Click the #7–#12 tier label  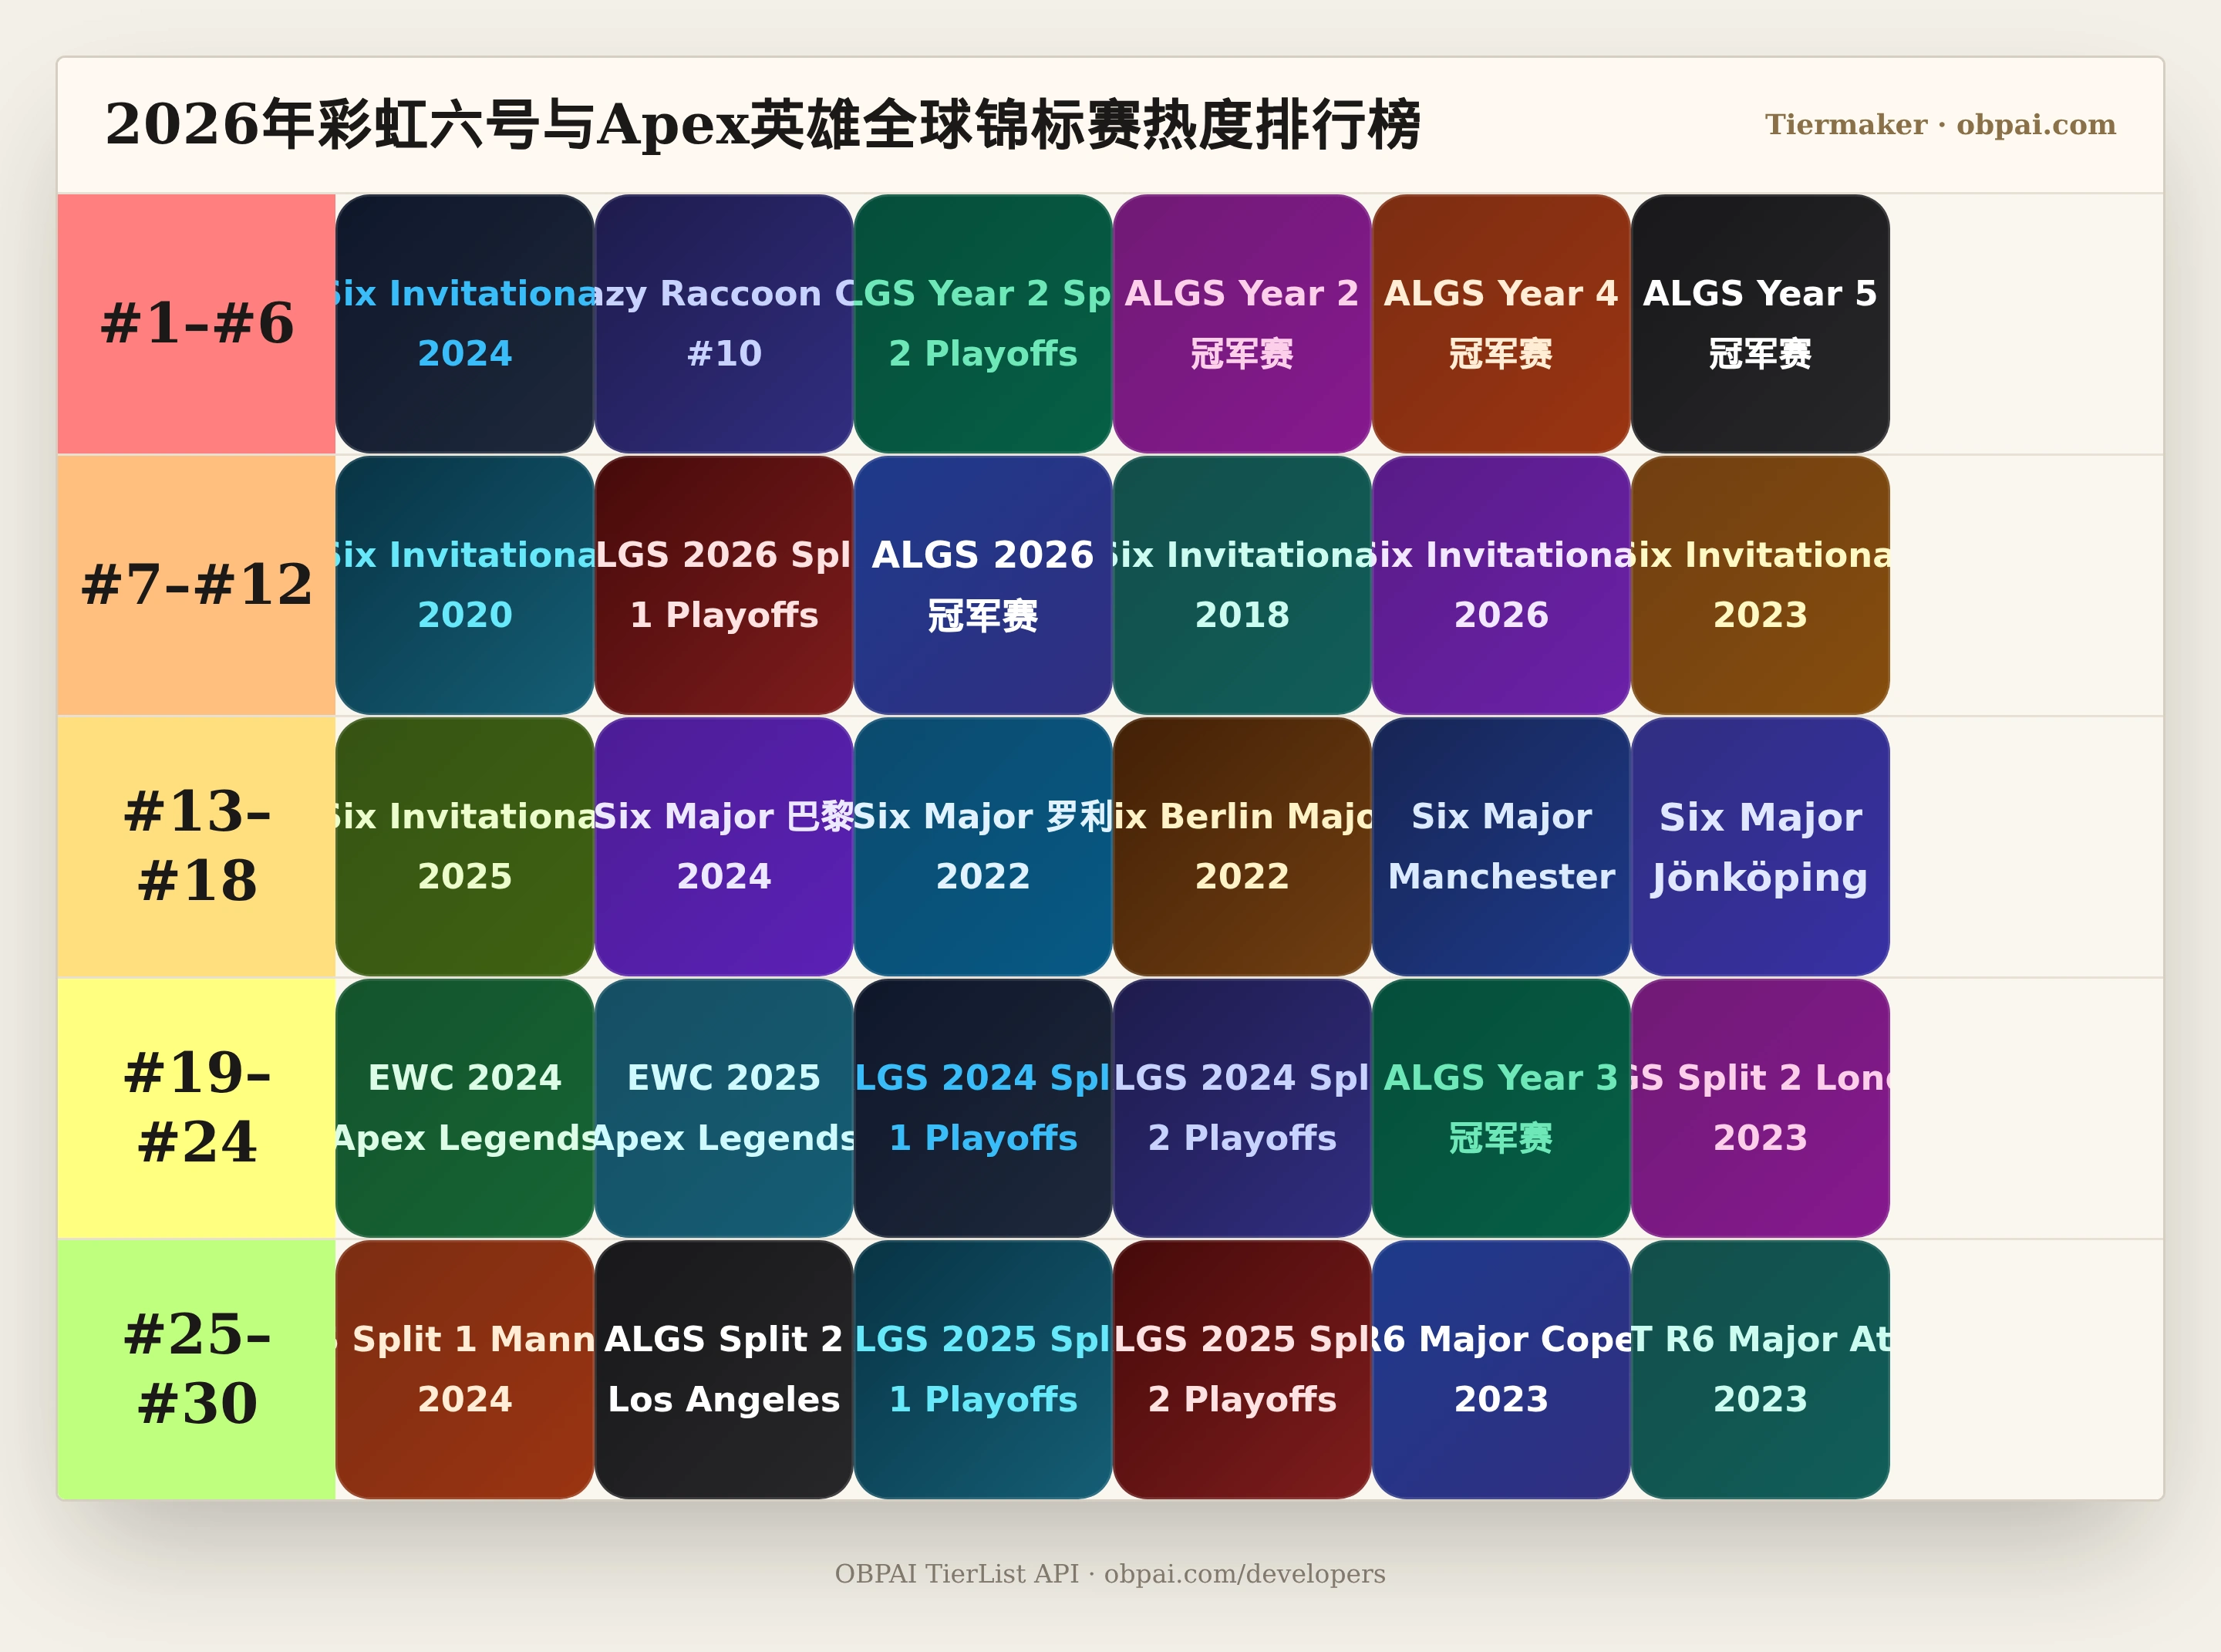coord(197,585)
